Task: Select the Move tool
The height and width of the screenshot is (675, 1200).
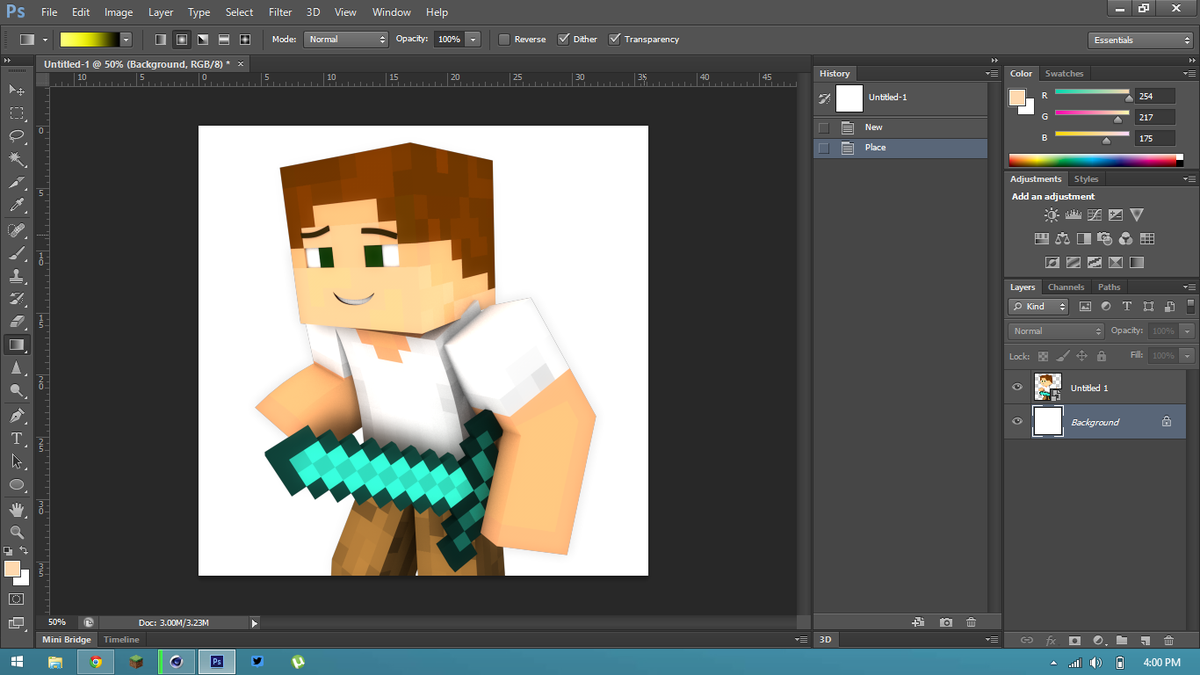Action: pos(16,90)
